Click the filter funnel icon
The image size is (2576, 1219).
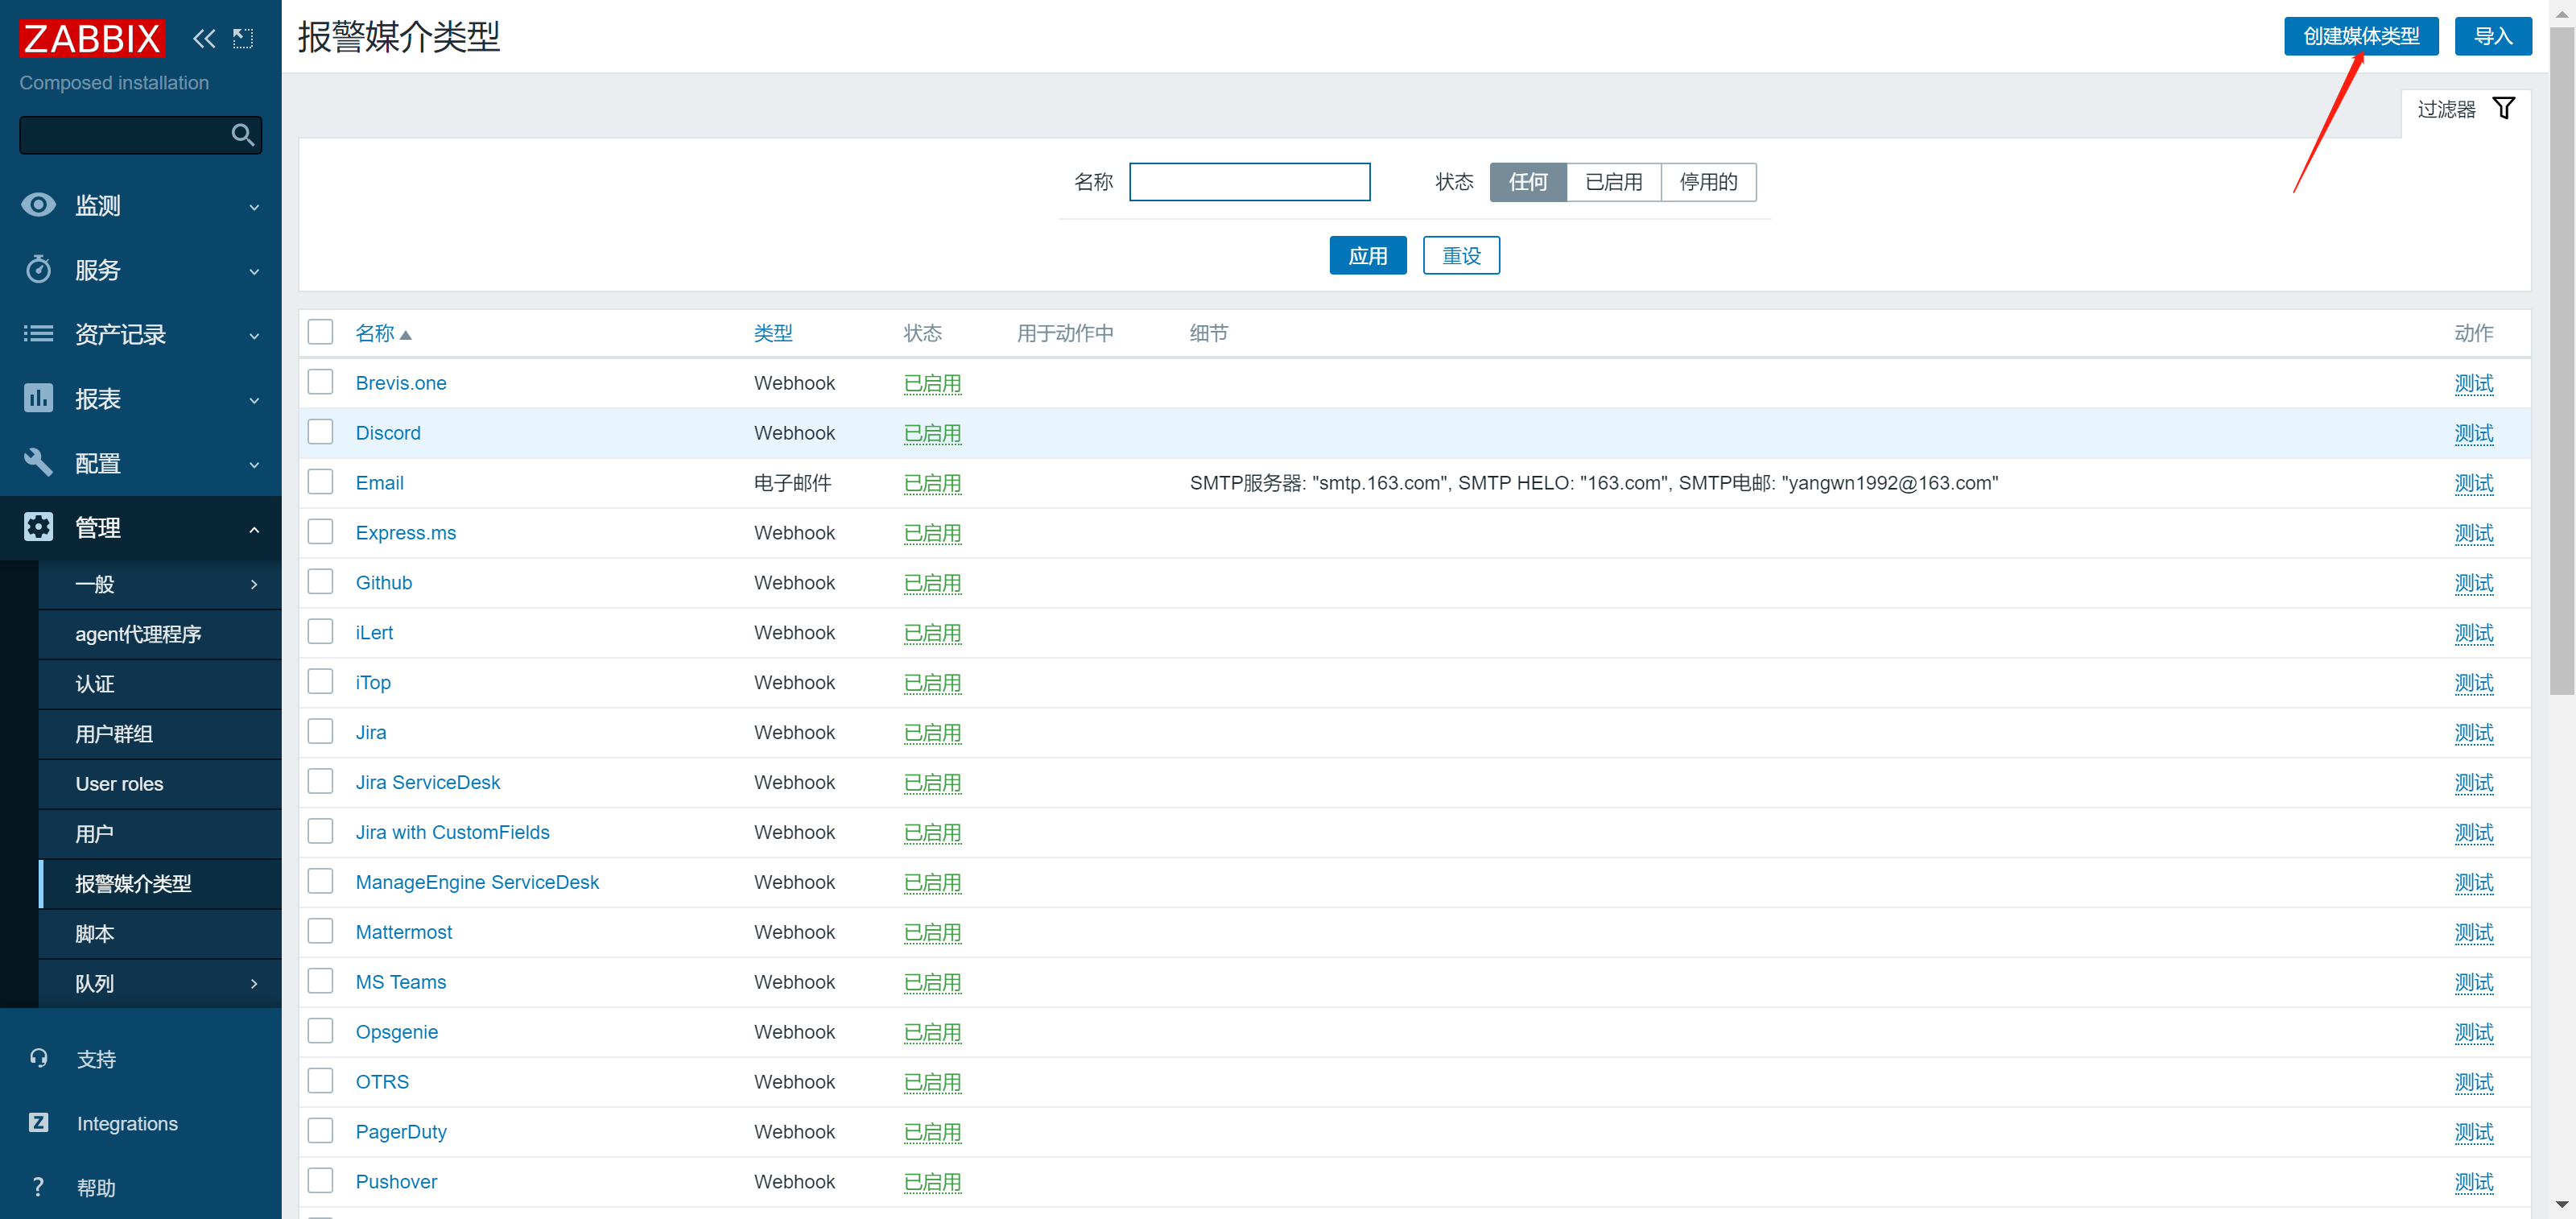[x=2503, y=108]
